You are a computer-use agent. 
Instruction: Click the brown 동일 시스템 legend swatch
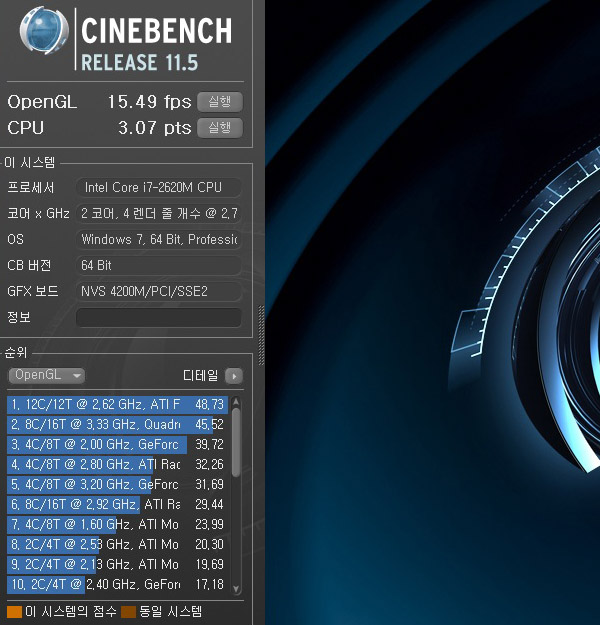pyautogui.click(x=129, y=612)
